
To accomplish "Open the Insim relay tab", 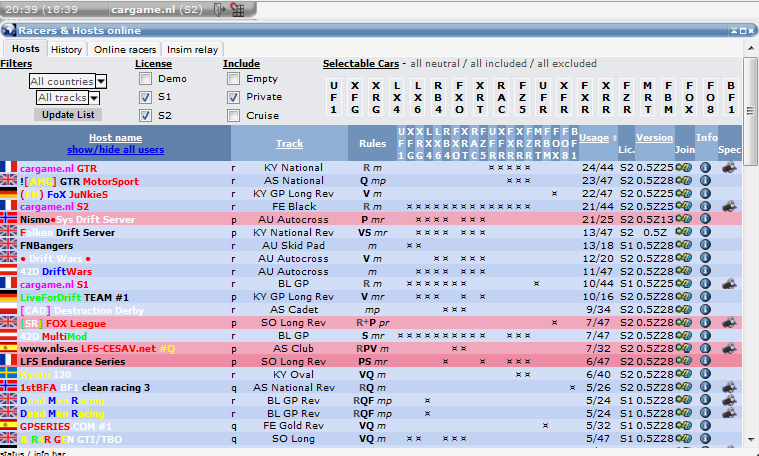I will (192, 49).
